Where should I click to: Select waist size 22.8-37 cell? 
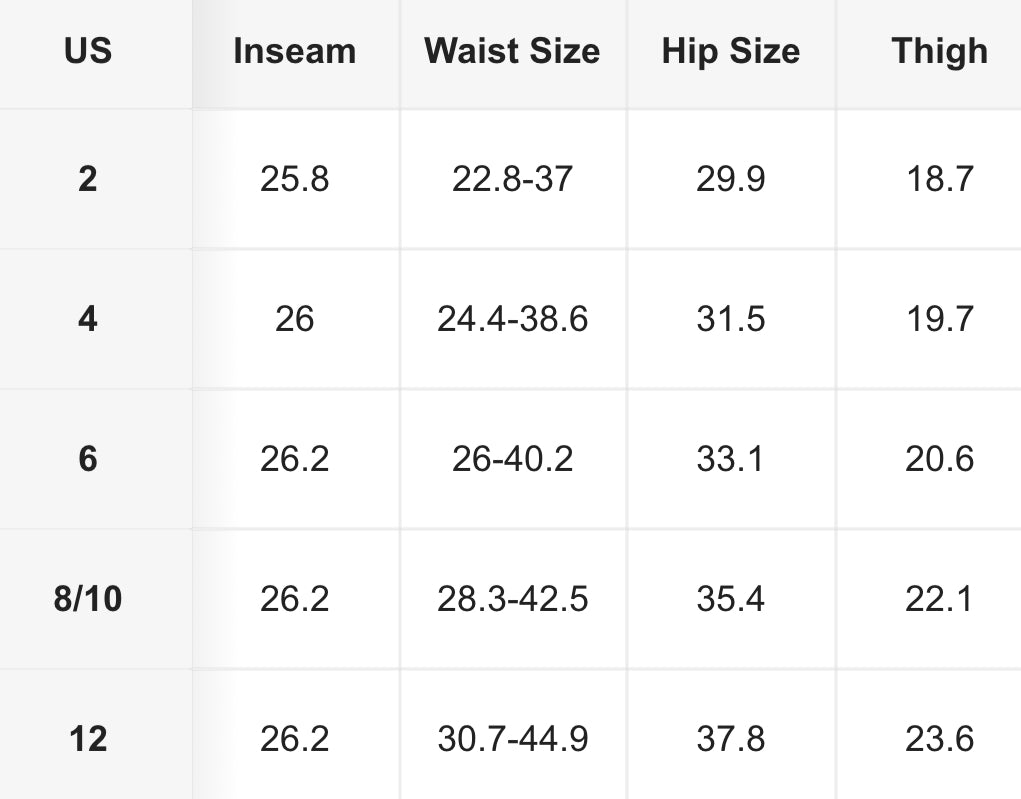click(x=512, y=179)
